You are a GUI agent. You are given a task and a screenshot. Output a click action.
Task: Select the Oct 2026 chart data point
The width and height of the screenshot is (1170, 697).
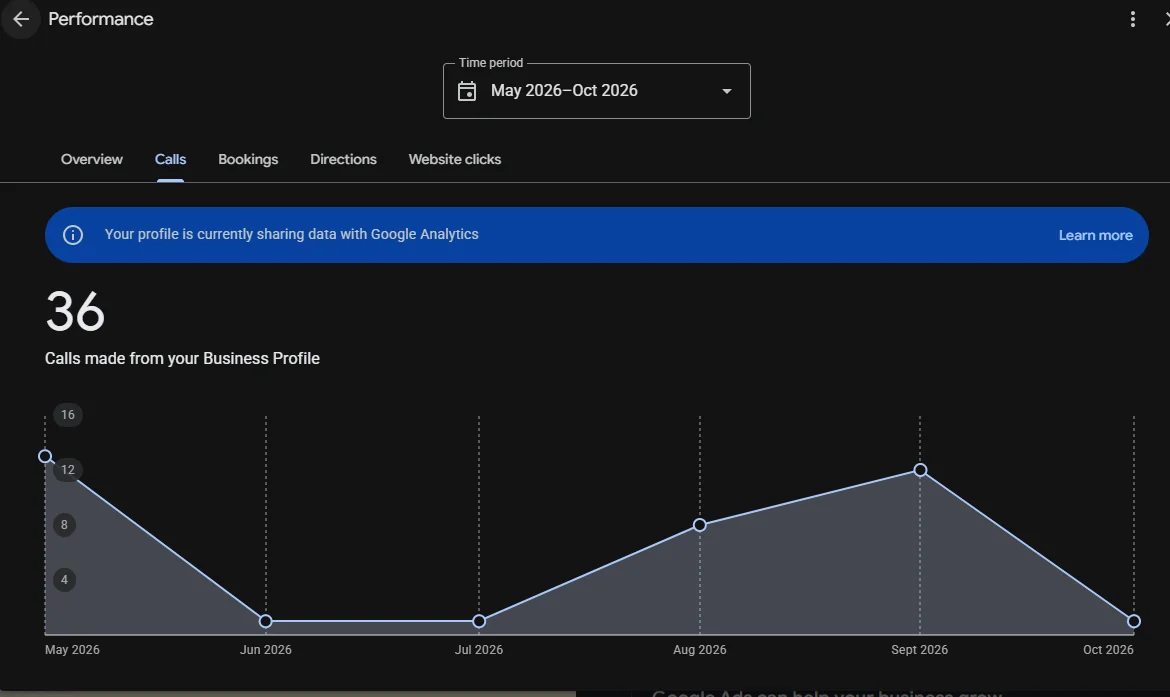tap(1133, 621)
